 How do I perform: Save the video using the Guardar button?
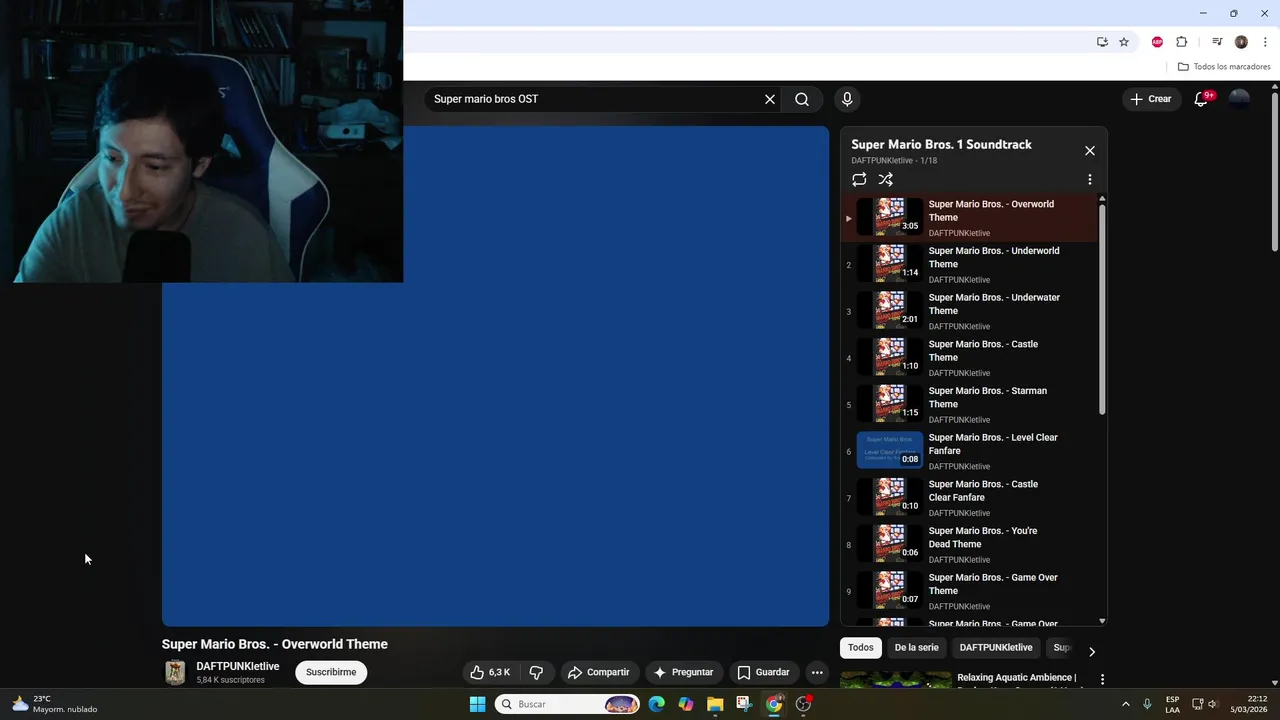[x=763, y=672]
